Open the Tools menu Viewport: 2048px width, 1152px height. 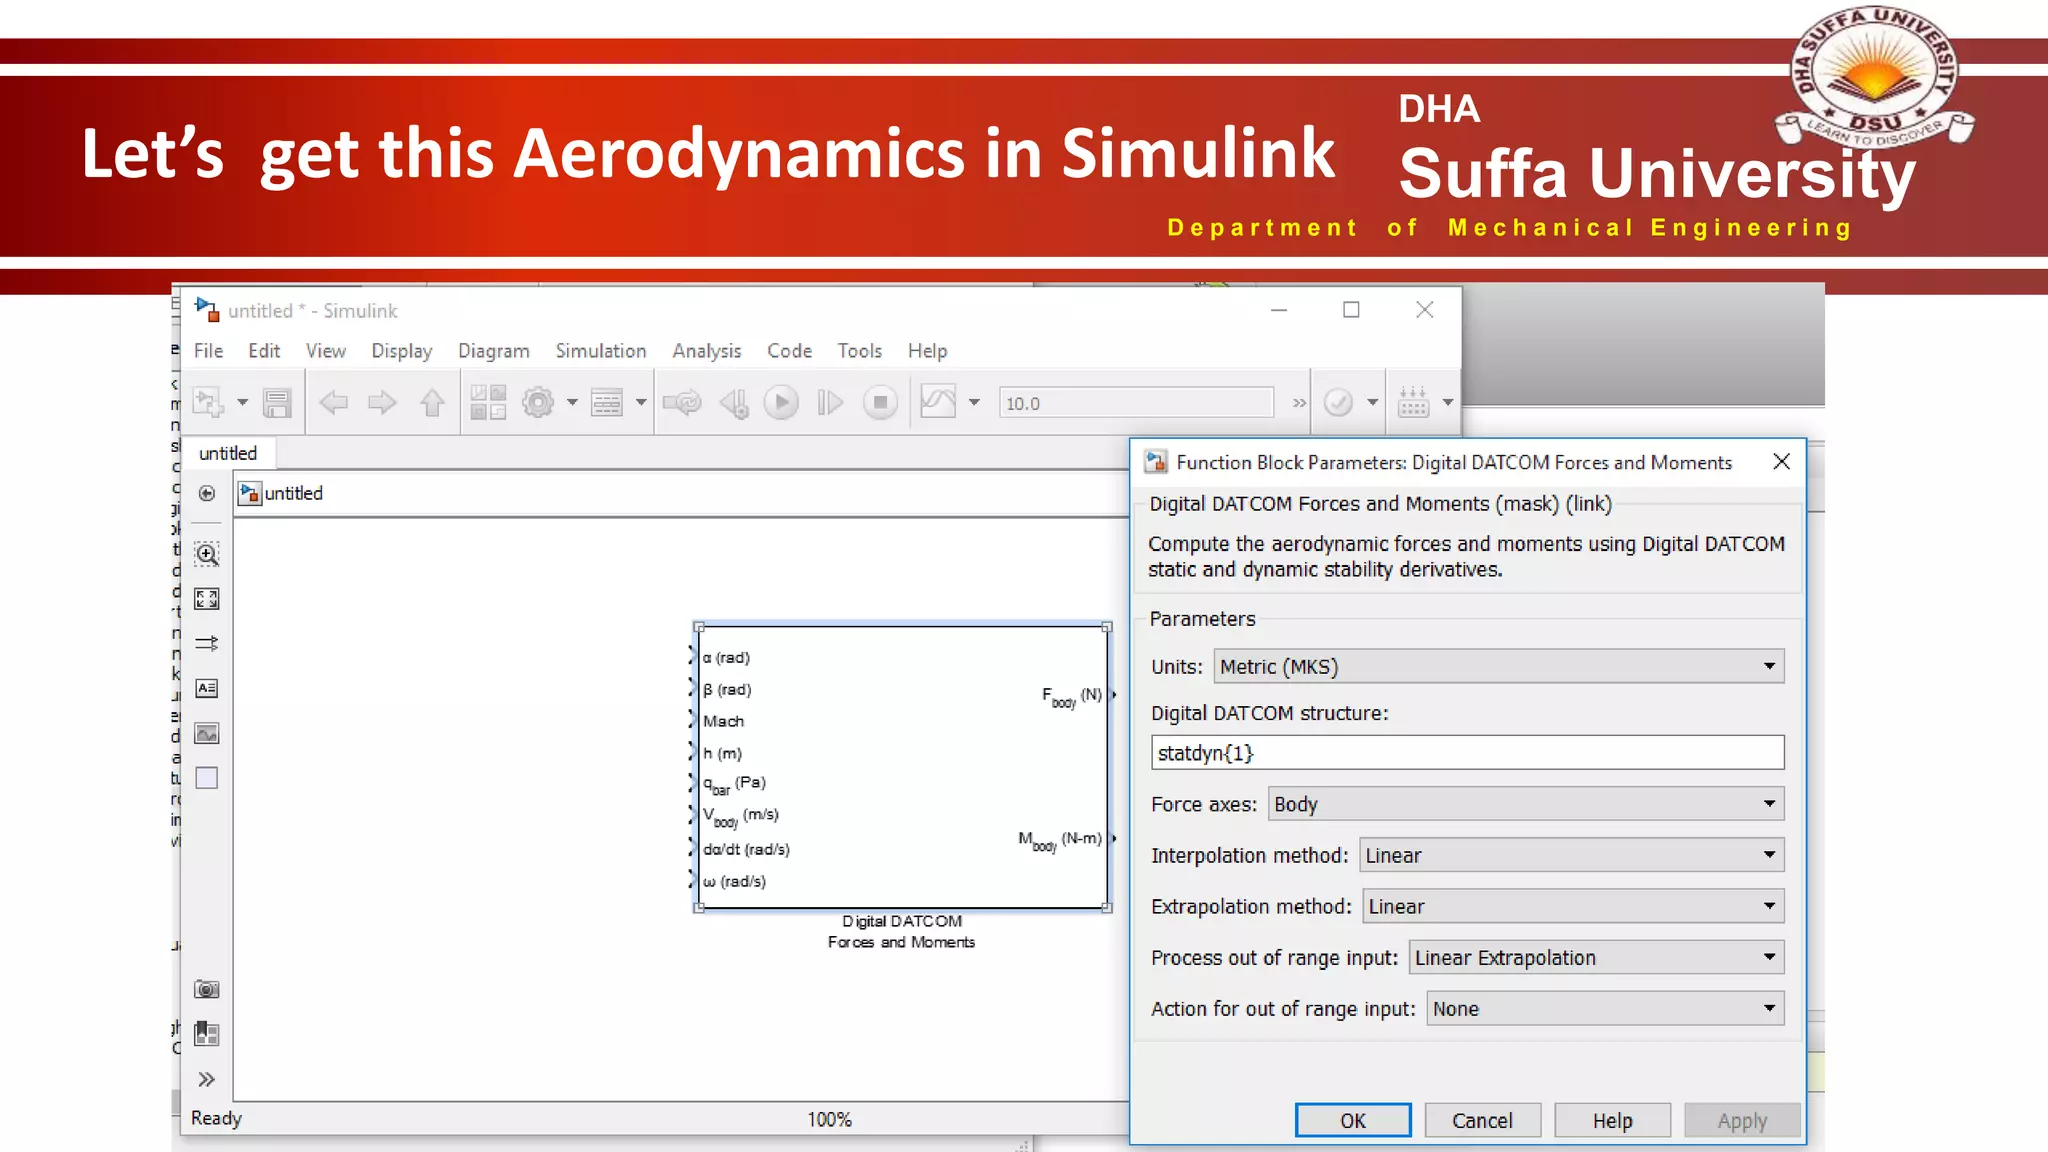tap(859, 351)
